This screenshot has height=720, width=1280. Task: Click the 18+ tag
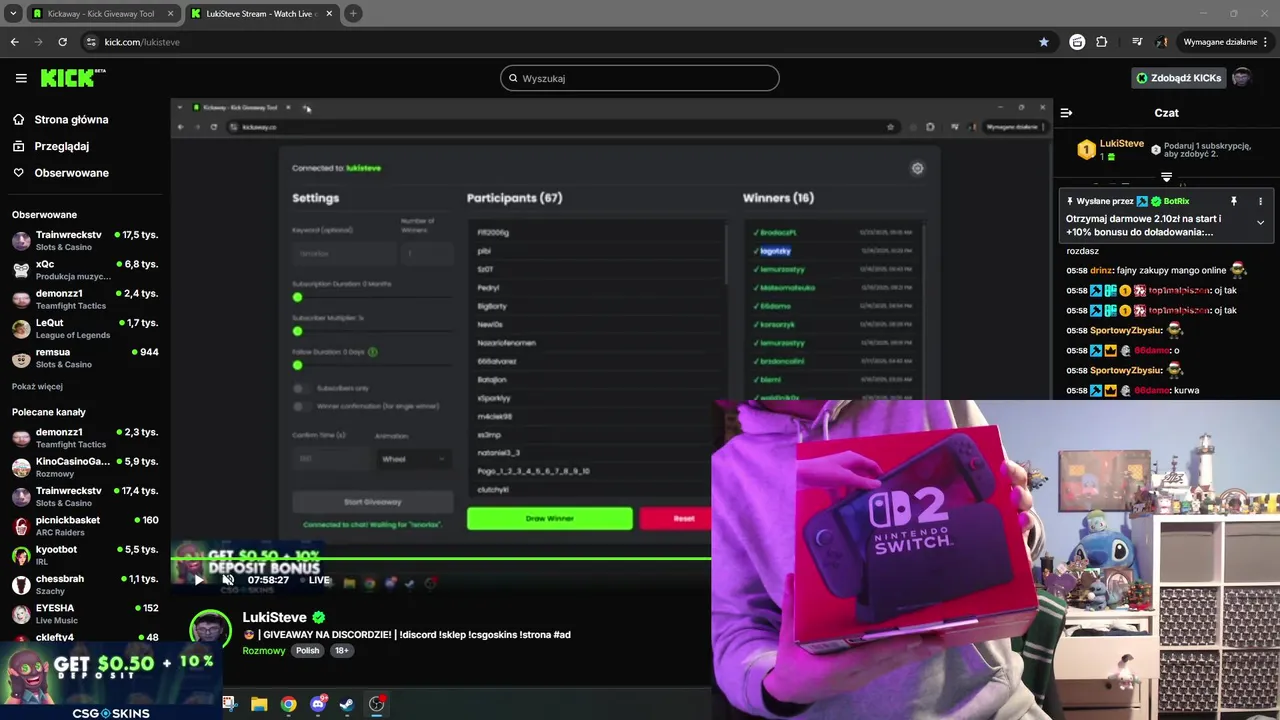point(341,650)
